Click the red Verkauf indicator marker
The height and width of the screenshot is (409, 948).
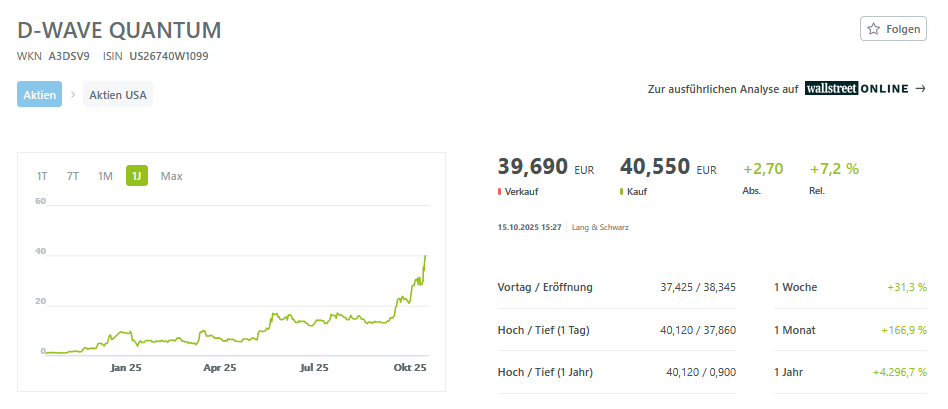pyautogui.click(x=499, y=190)
